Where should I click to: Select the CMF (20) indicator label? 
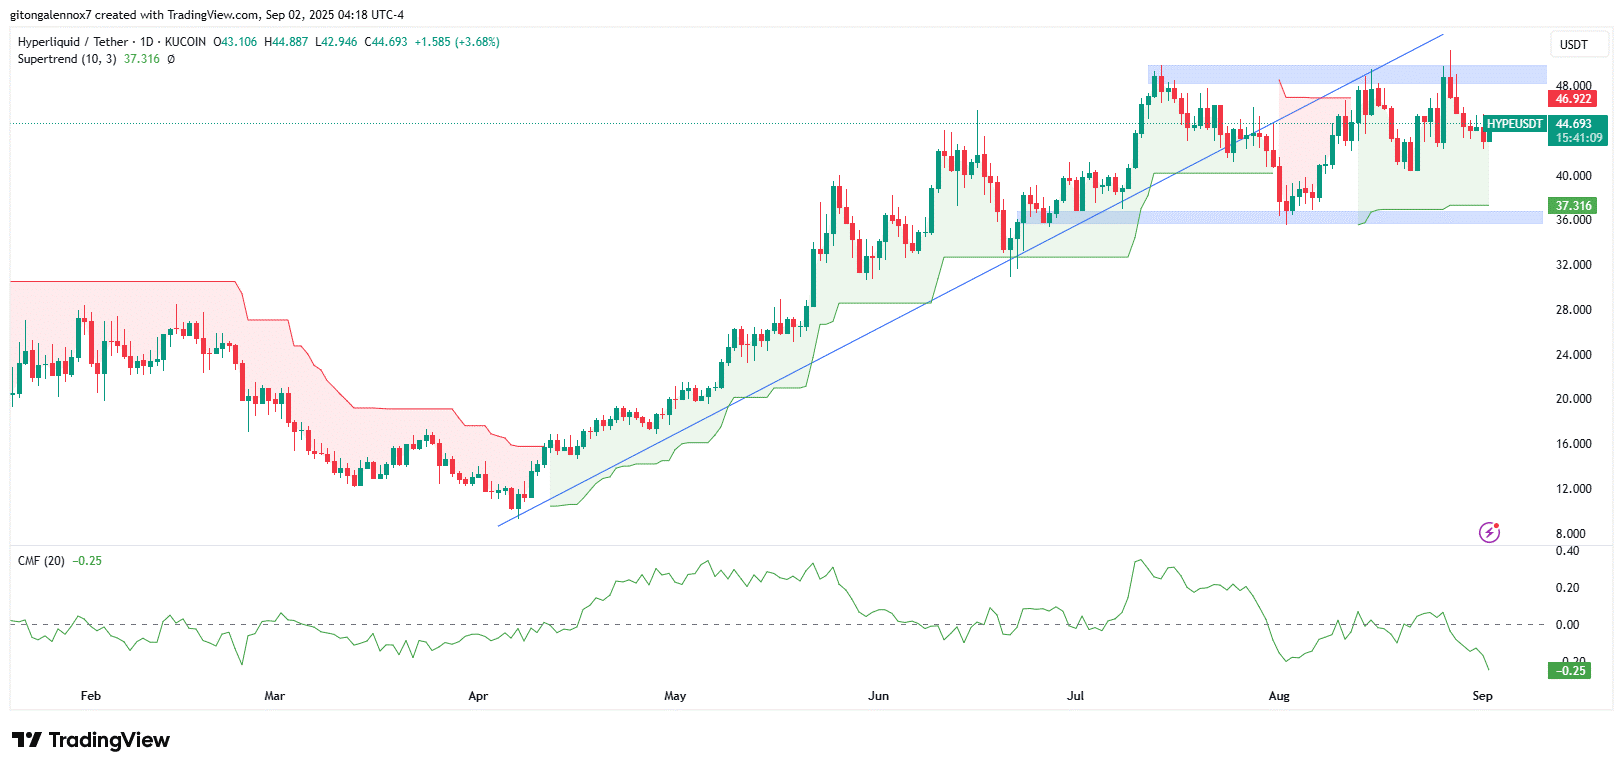tap(41, 561)
